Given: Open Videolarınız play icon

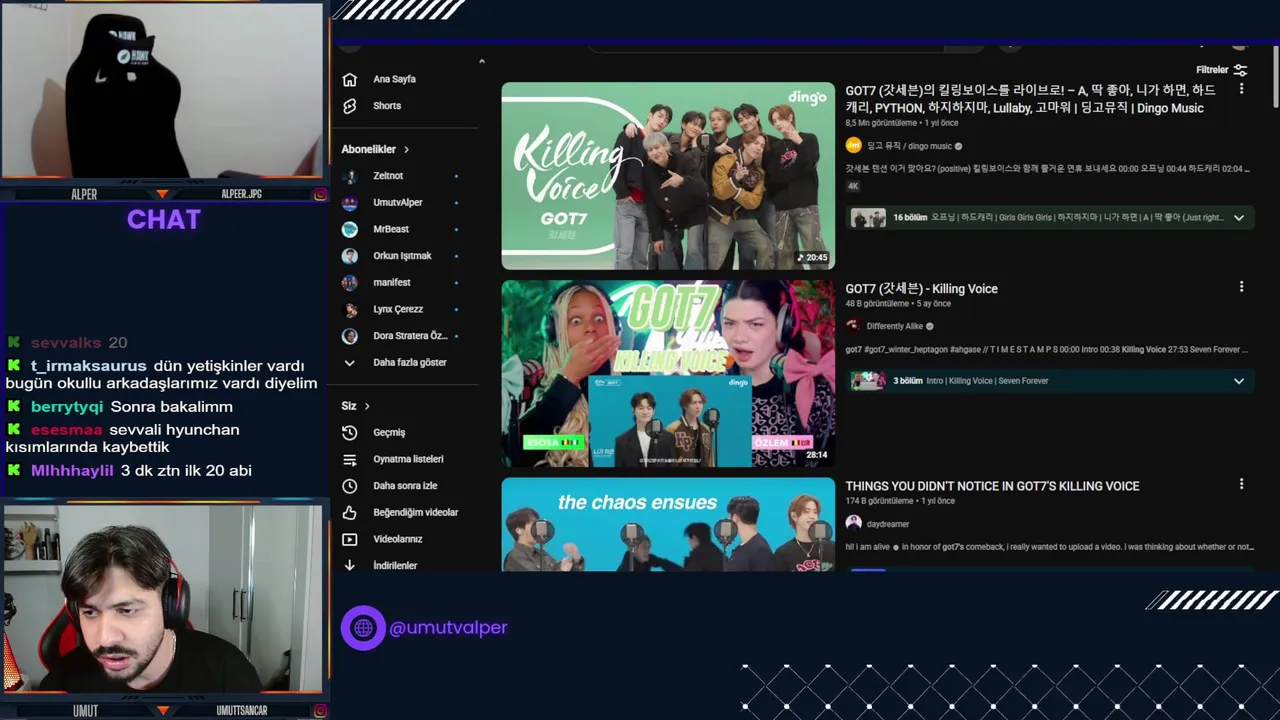Looking at the screenshot, I should tap(349, 539).
